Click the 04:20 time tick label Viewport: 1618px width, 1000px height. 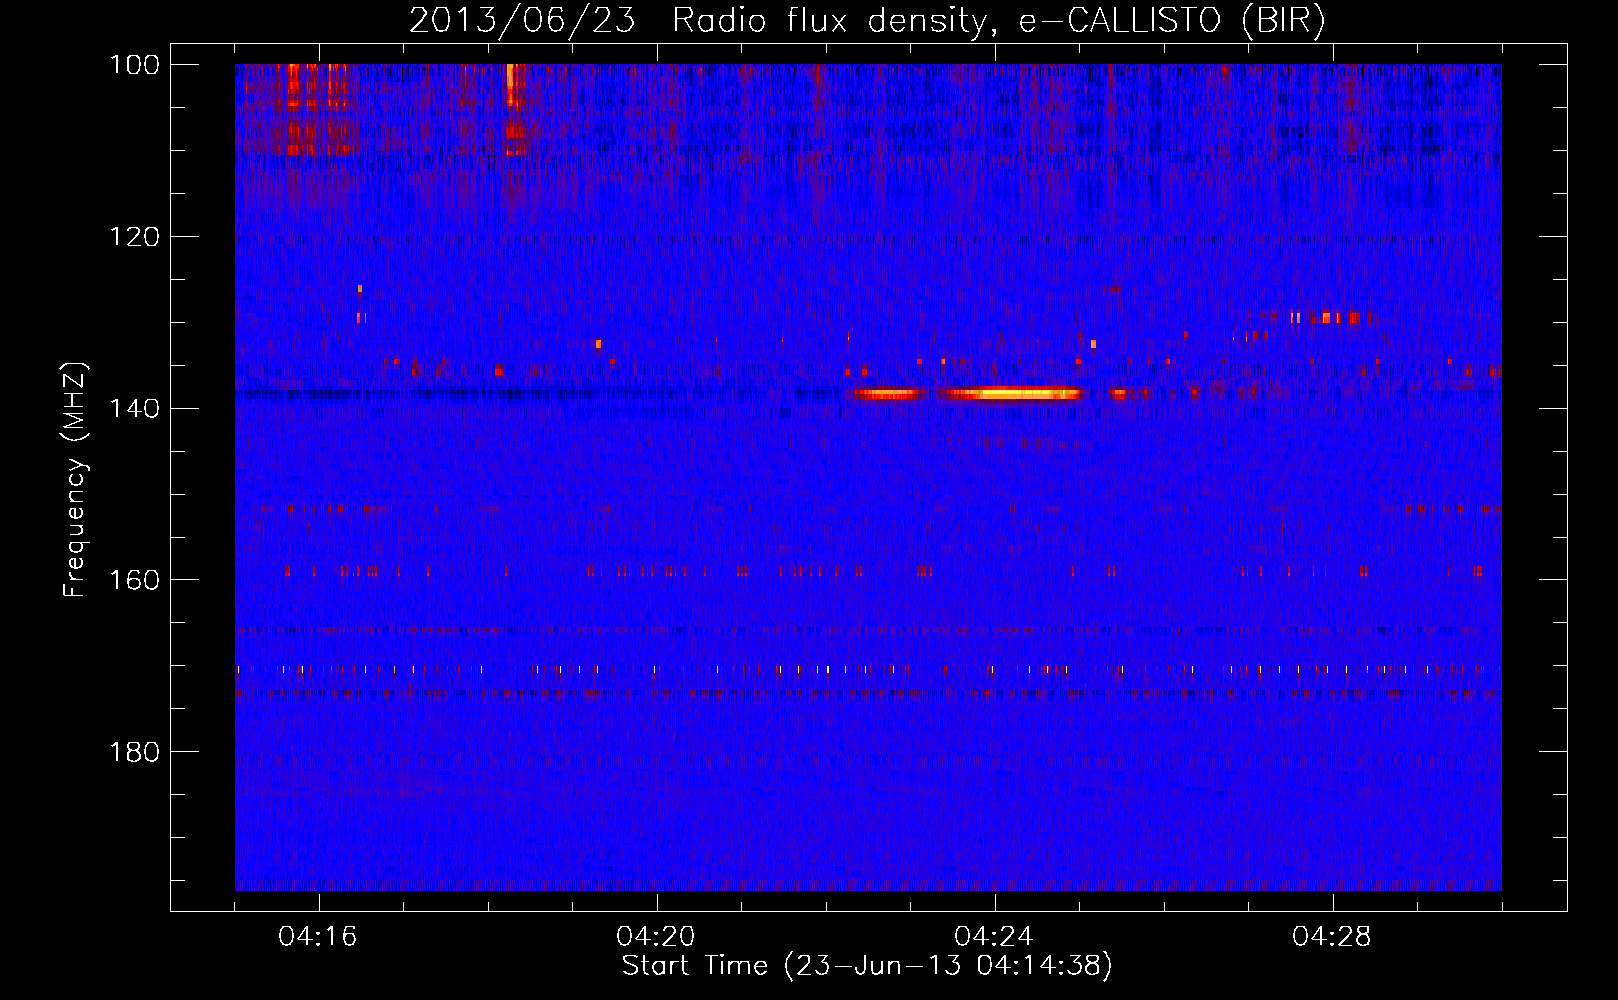(x=657, y=937)
